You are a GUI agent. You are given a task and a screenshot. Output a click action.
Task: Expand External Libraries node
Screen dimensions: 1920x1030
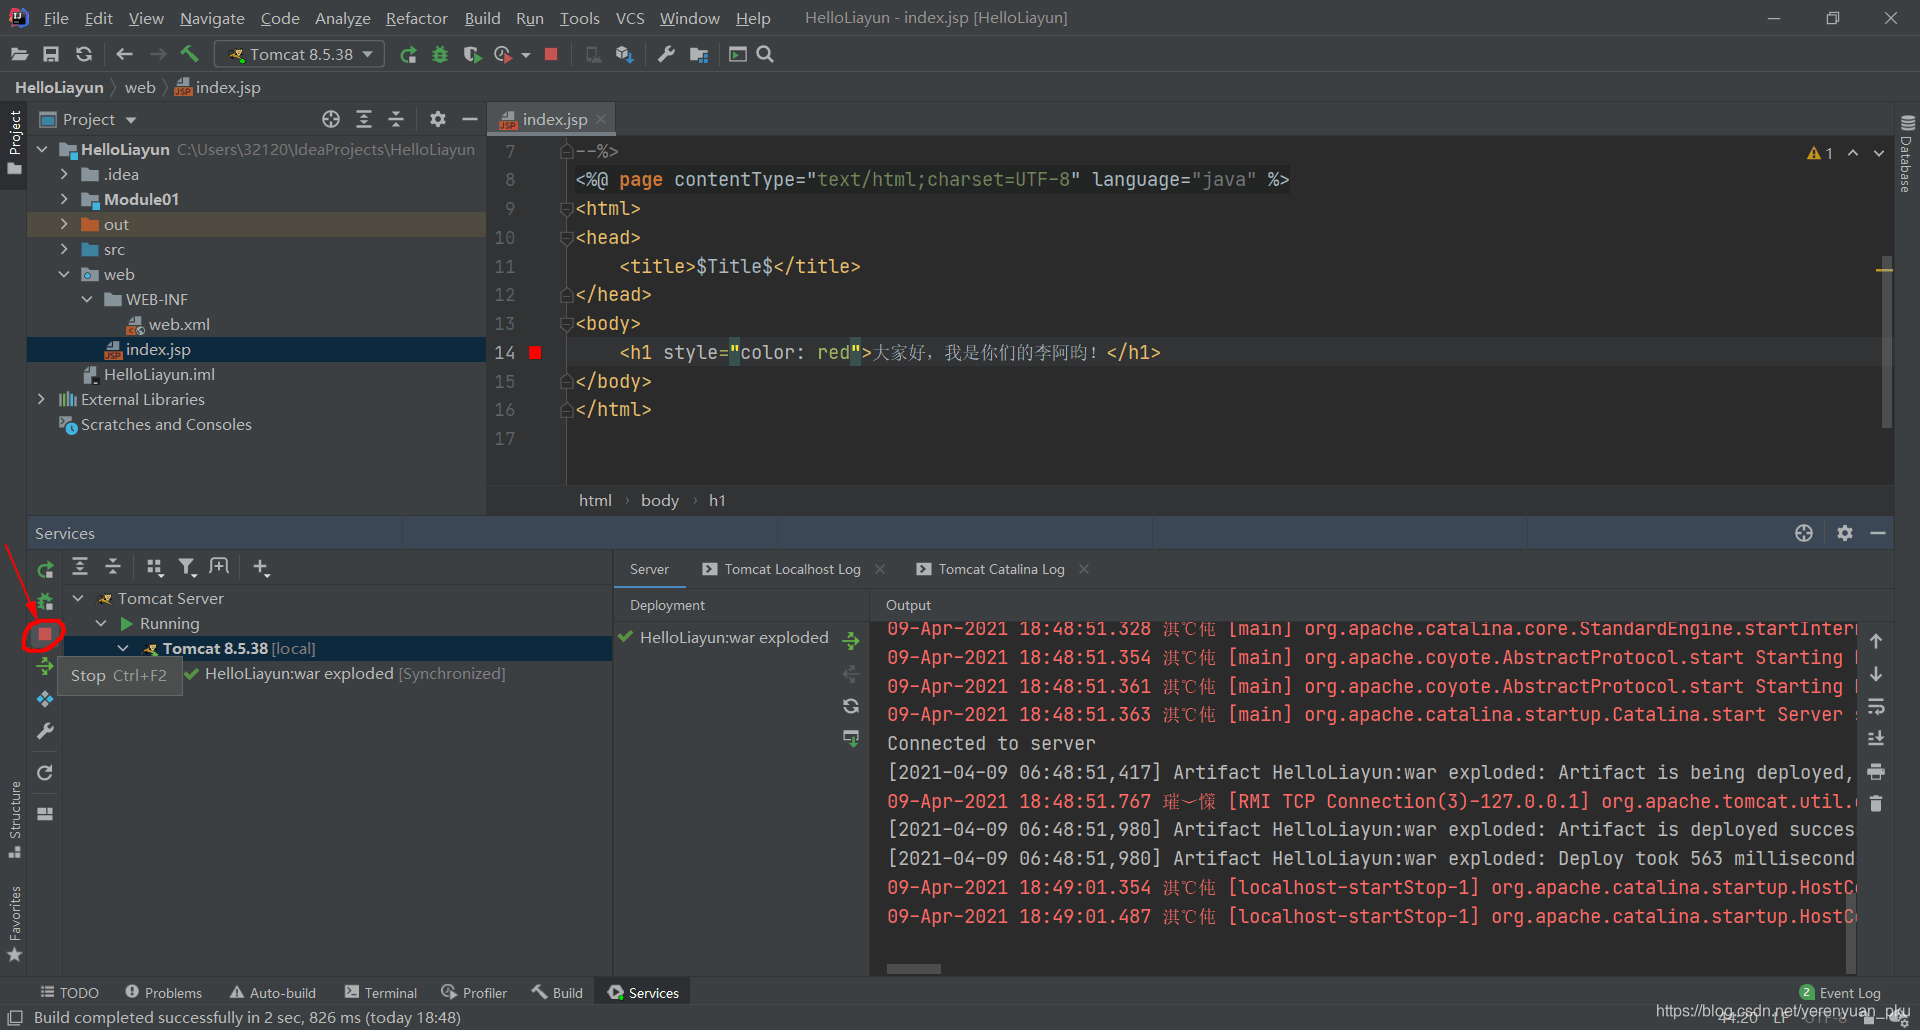pos(41,399)
